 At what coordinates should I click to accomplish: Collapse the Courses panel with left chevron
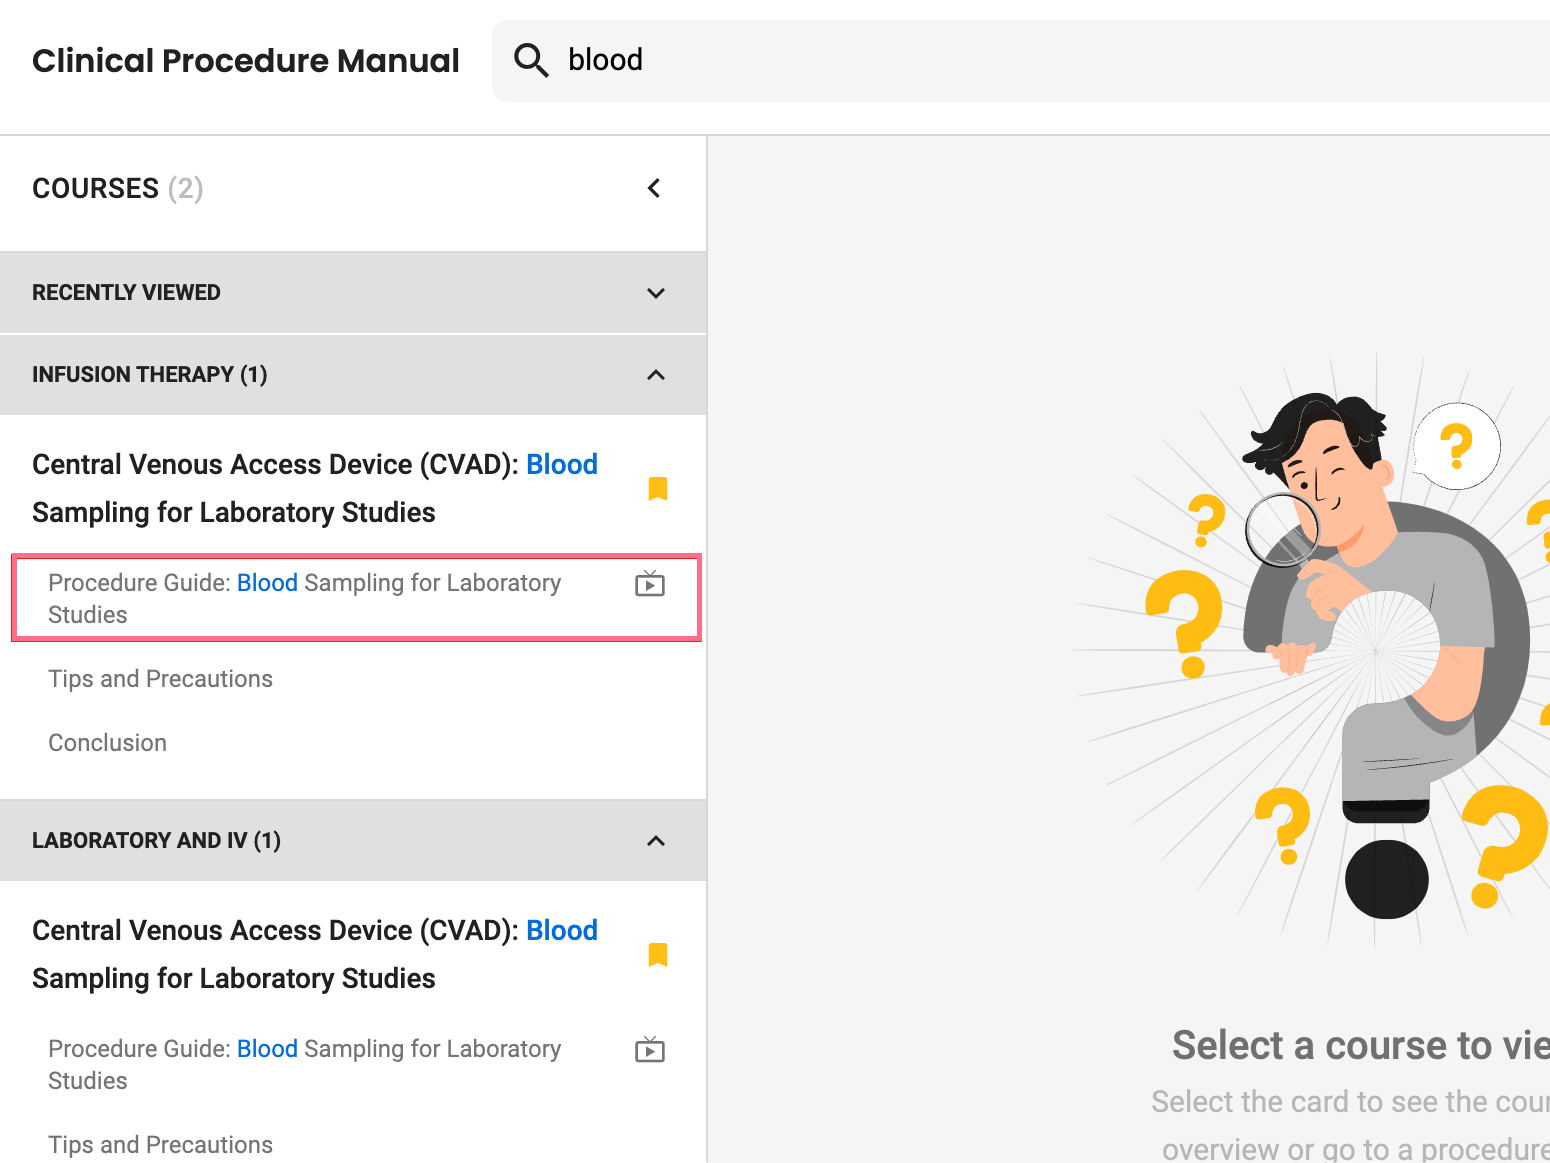(654, 188)
